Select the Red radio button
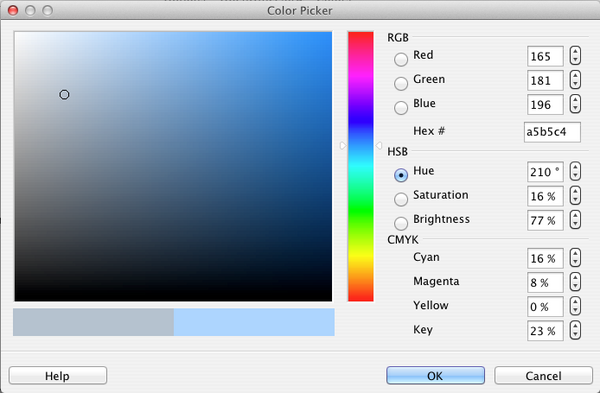This screenshot has width=600, height=393. (x=401, y=59)
